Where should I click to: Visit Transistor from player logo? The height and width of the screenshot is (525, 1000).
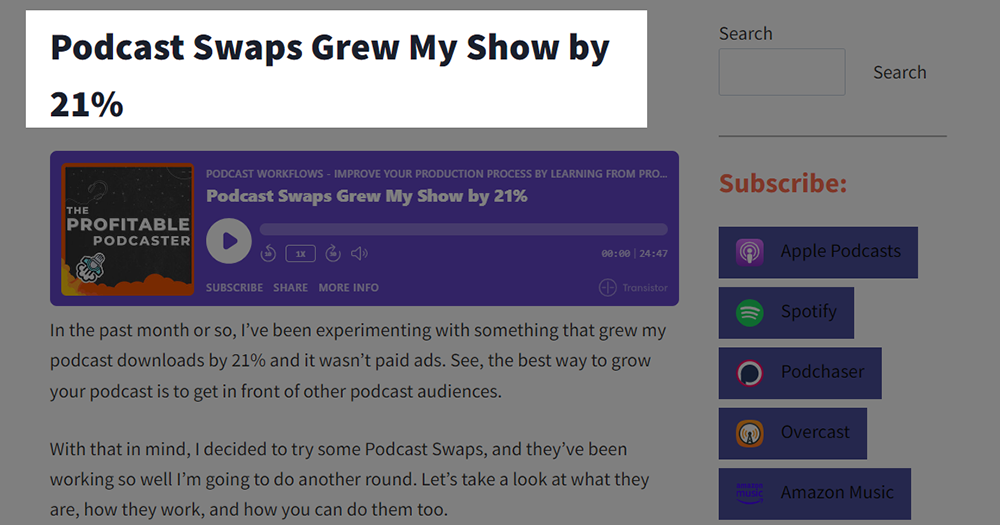tap(633, 288)
